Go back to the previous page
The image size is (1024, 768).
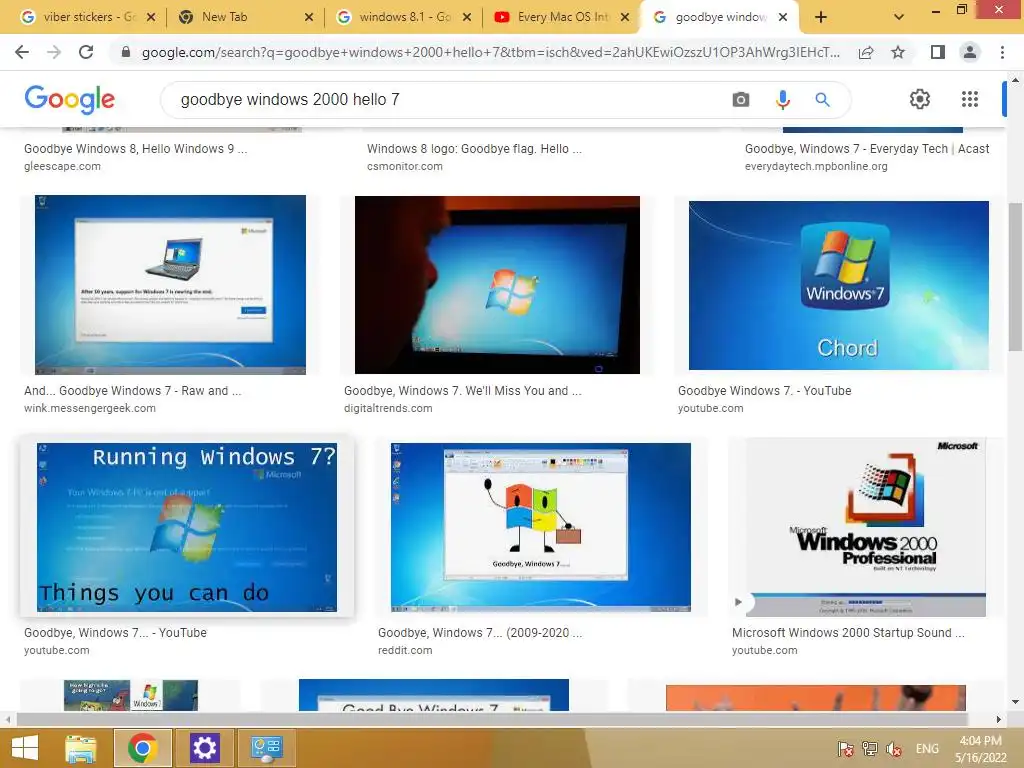click(x=22, y=52)
